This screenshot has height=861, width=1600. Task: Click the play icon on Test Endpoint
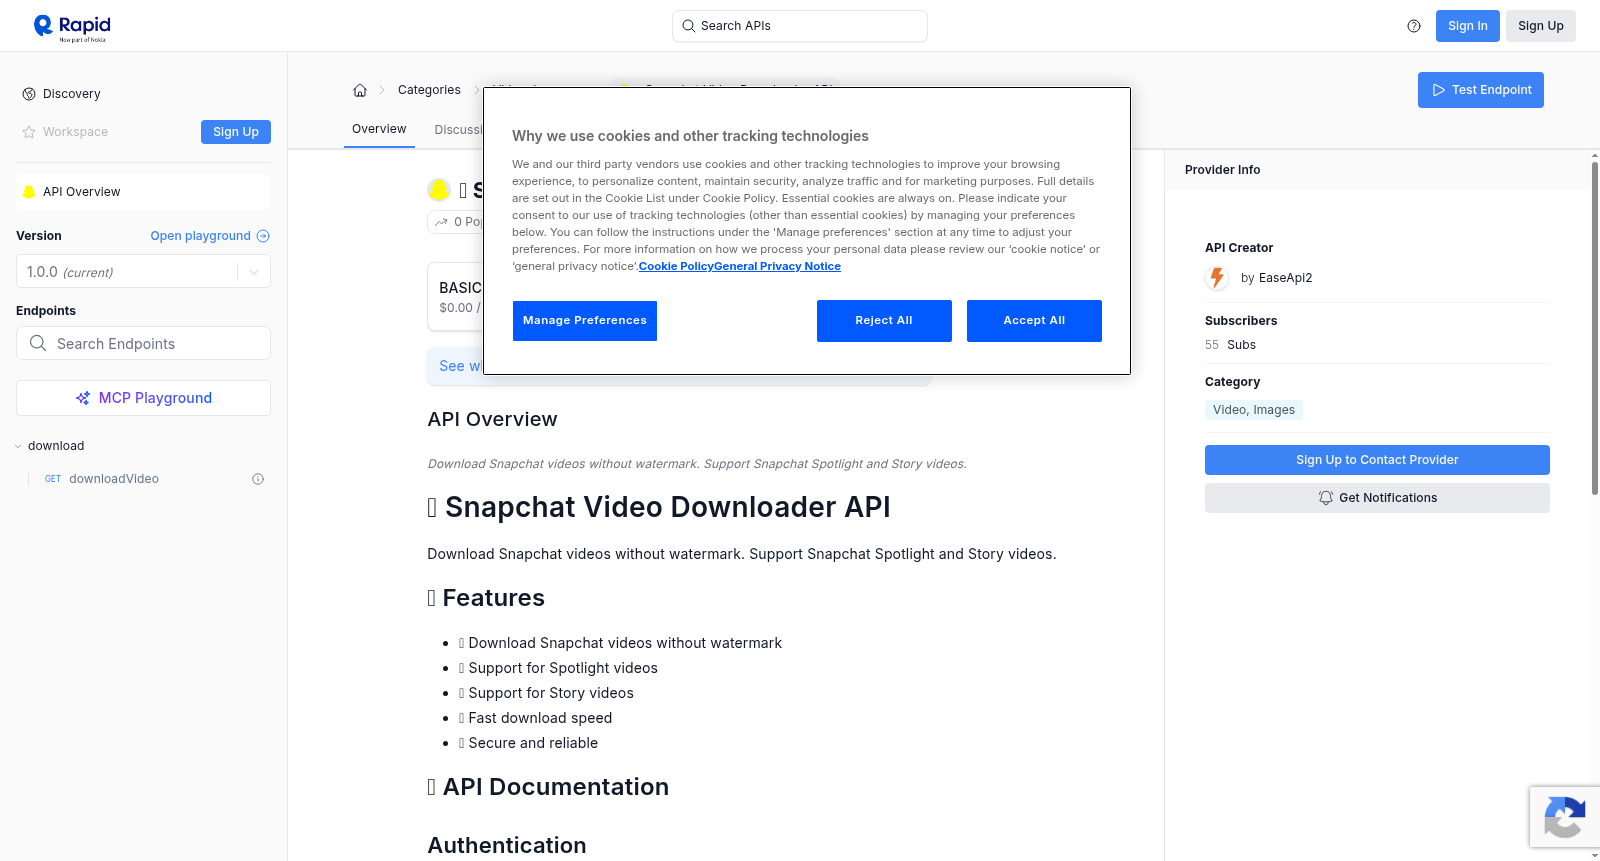click(x=1439, y=90)
